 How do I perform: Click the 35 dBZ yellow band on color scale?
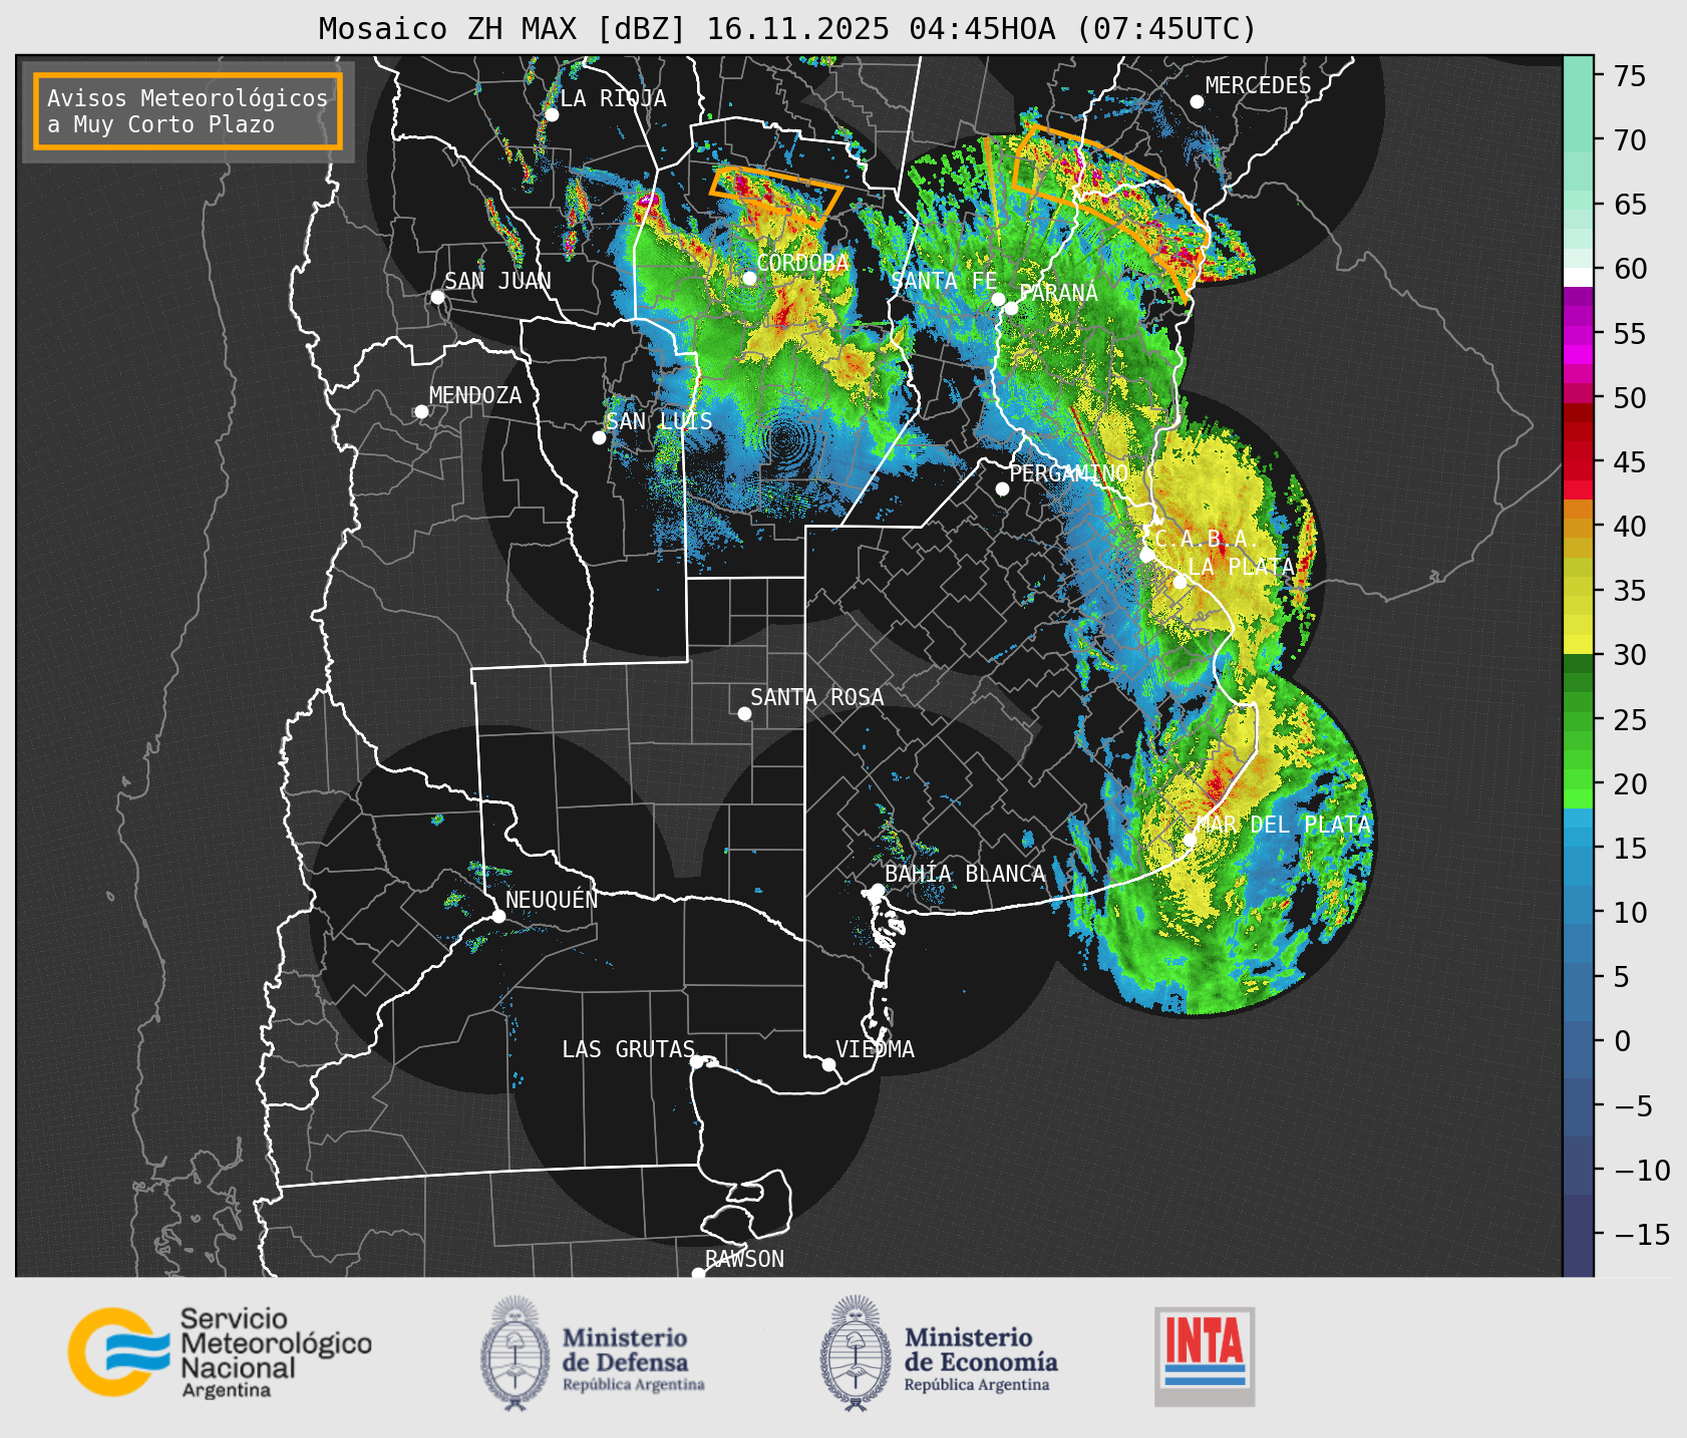click(x=1578, y=591)
